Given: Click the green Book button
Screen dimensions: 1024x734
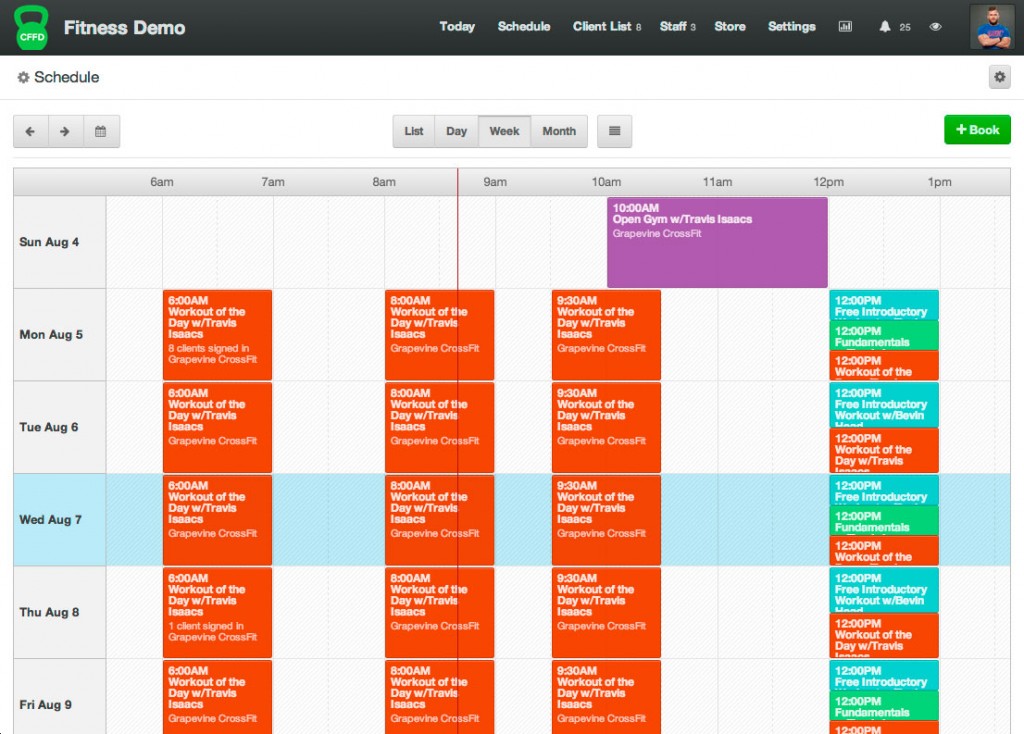Looking at the screenshot, I should [977, 130].
